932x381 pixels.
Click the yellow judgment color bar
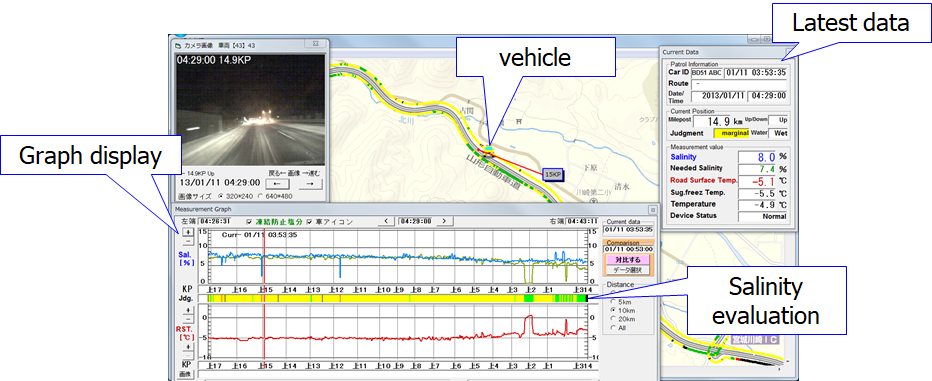point(392,298)
